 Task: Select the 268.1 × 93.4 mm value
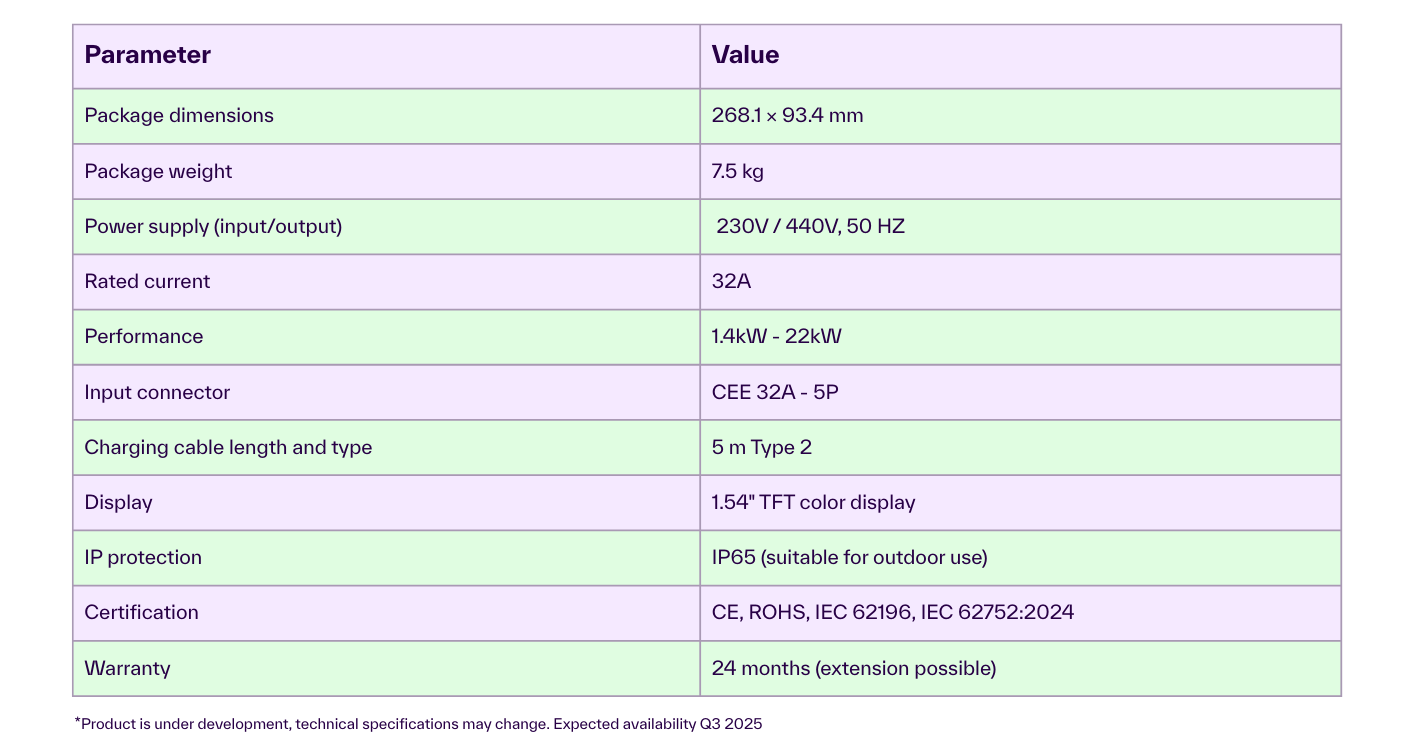[x=787, y=116]
